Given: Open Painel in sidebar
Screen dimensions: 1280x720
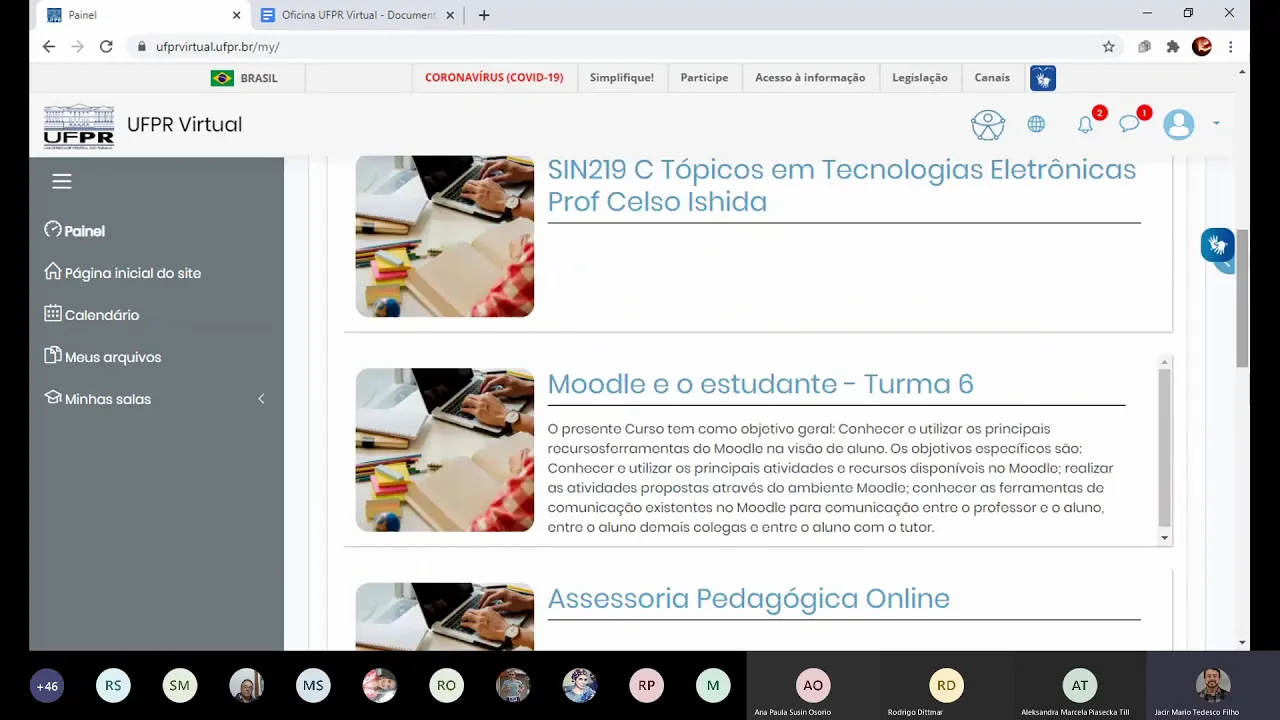Looking at the screenshot, I should tap(75, 230).
